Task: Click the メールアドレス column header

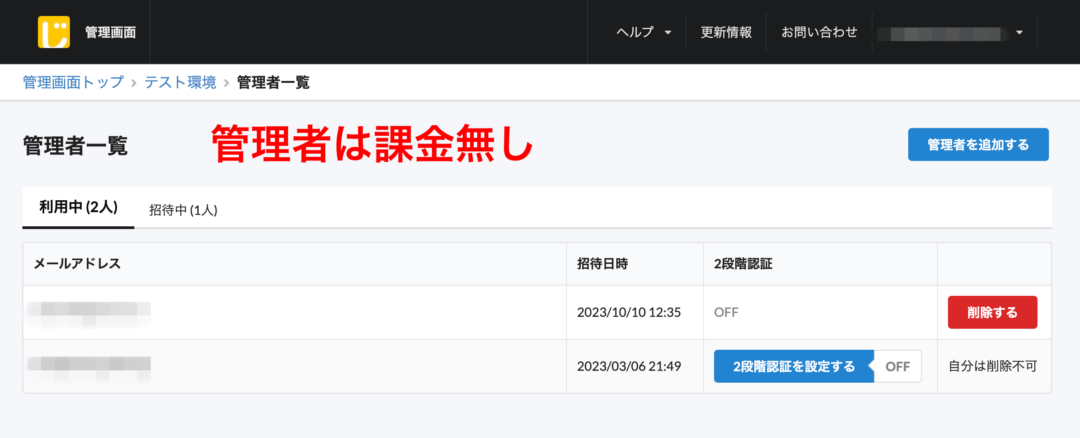Action: click(x=77, y=264)
